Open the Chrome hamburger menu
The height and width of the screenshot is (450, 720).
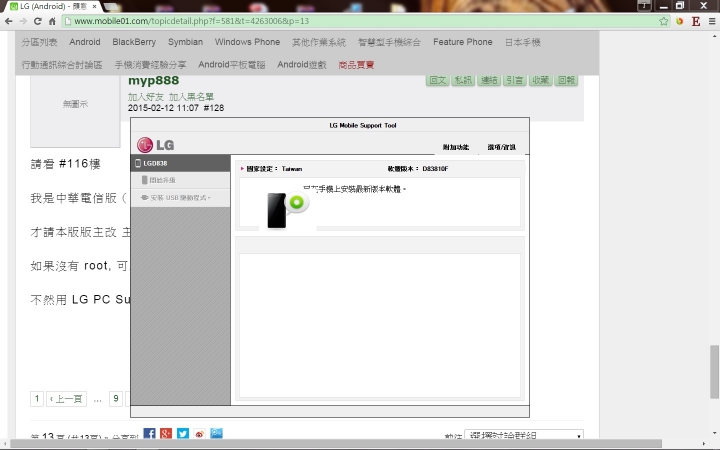coord(712,21)
